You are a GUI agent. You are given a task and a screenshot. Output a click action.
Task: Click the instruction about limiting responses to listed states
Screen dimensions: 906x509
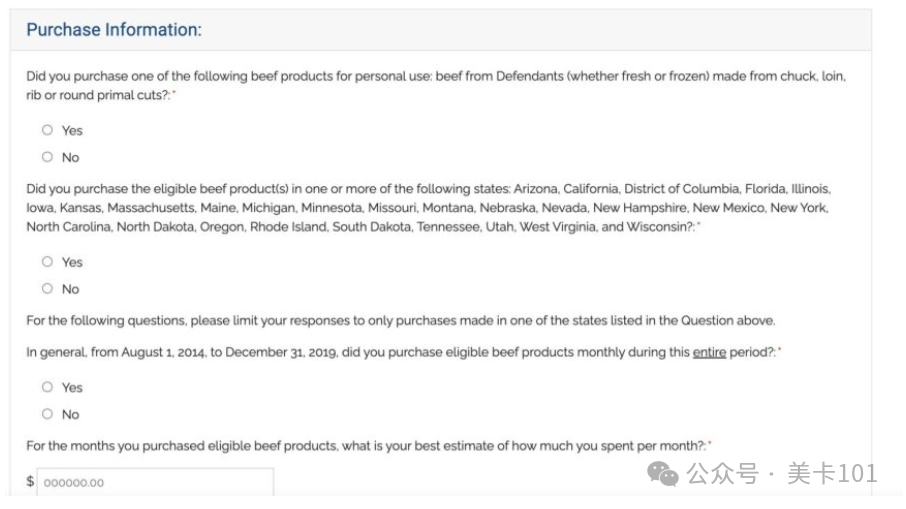(400, 321)
